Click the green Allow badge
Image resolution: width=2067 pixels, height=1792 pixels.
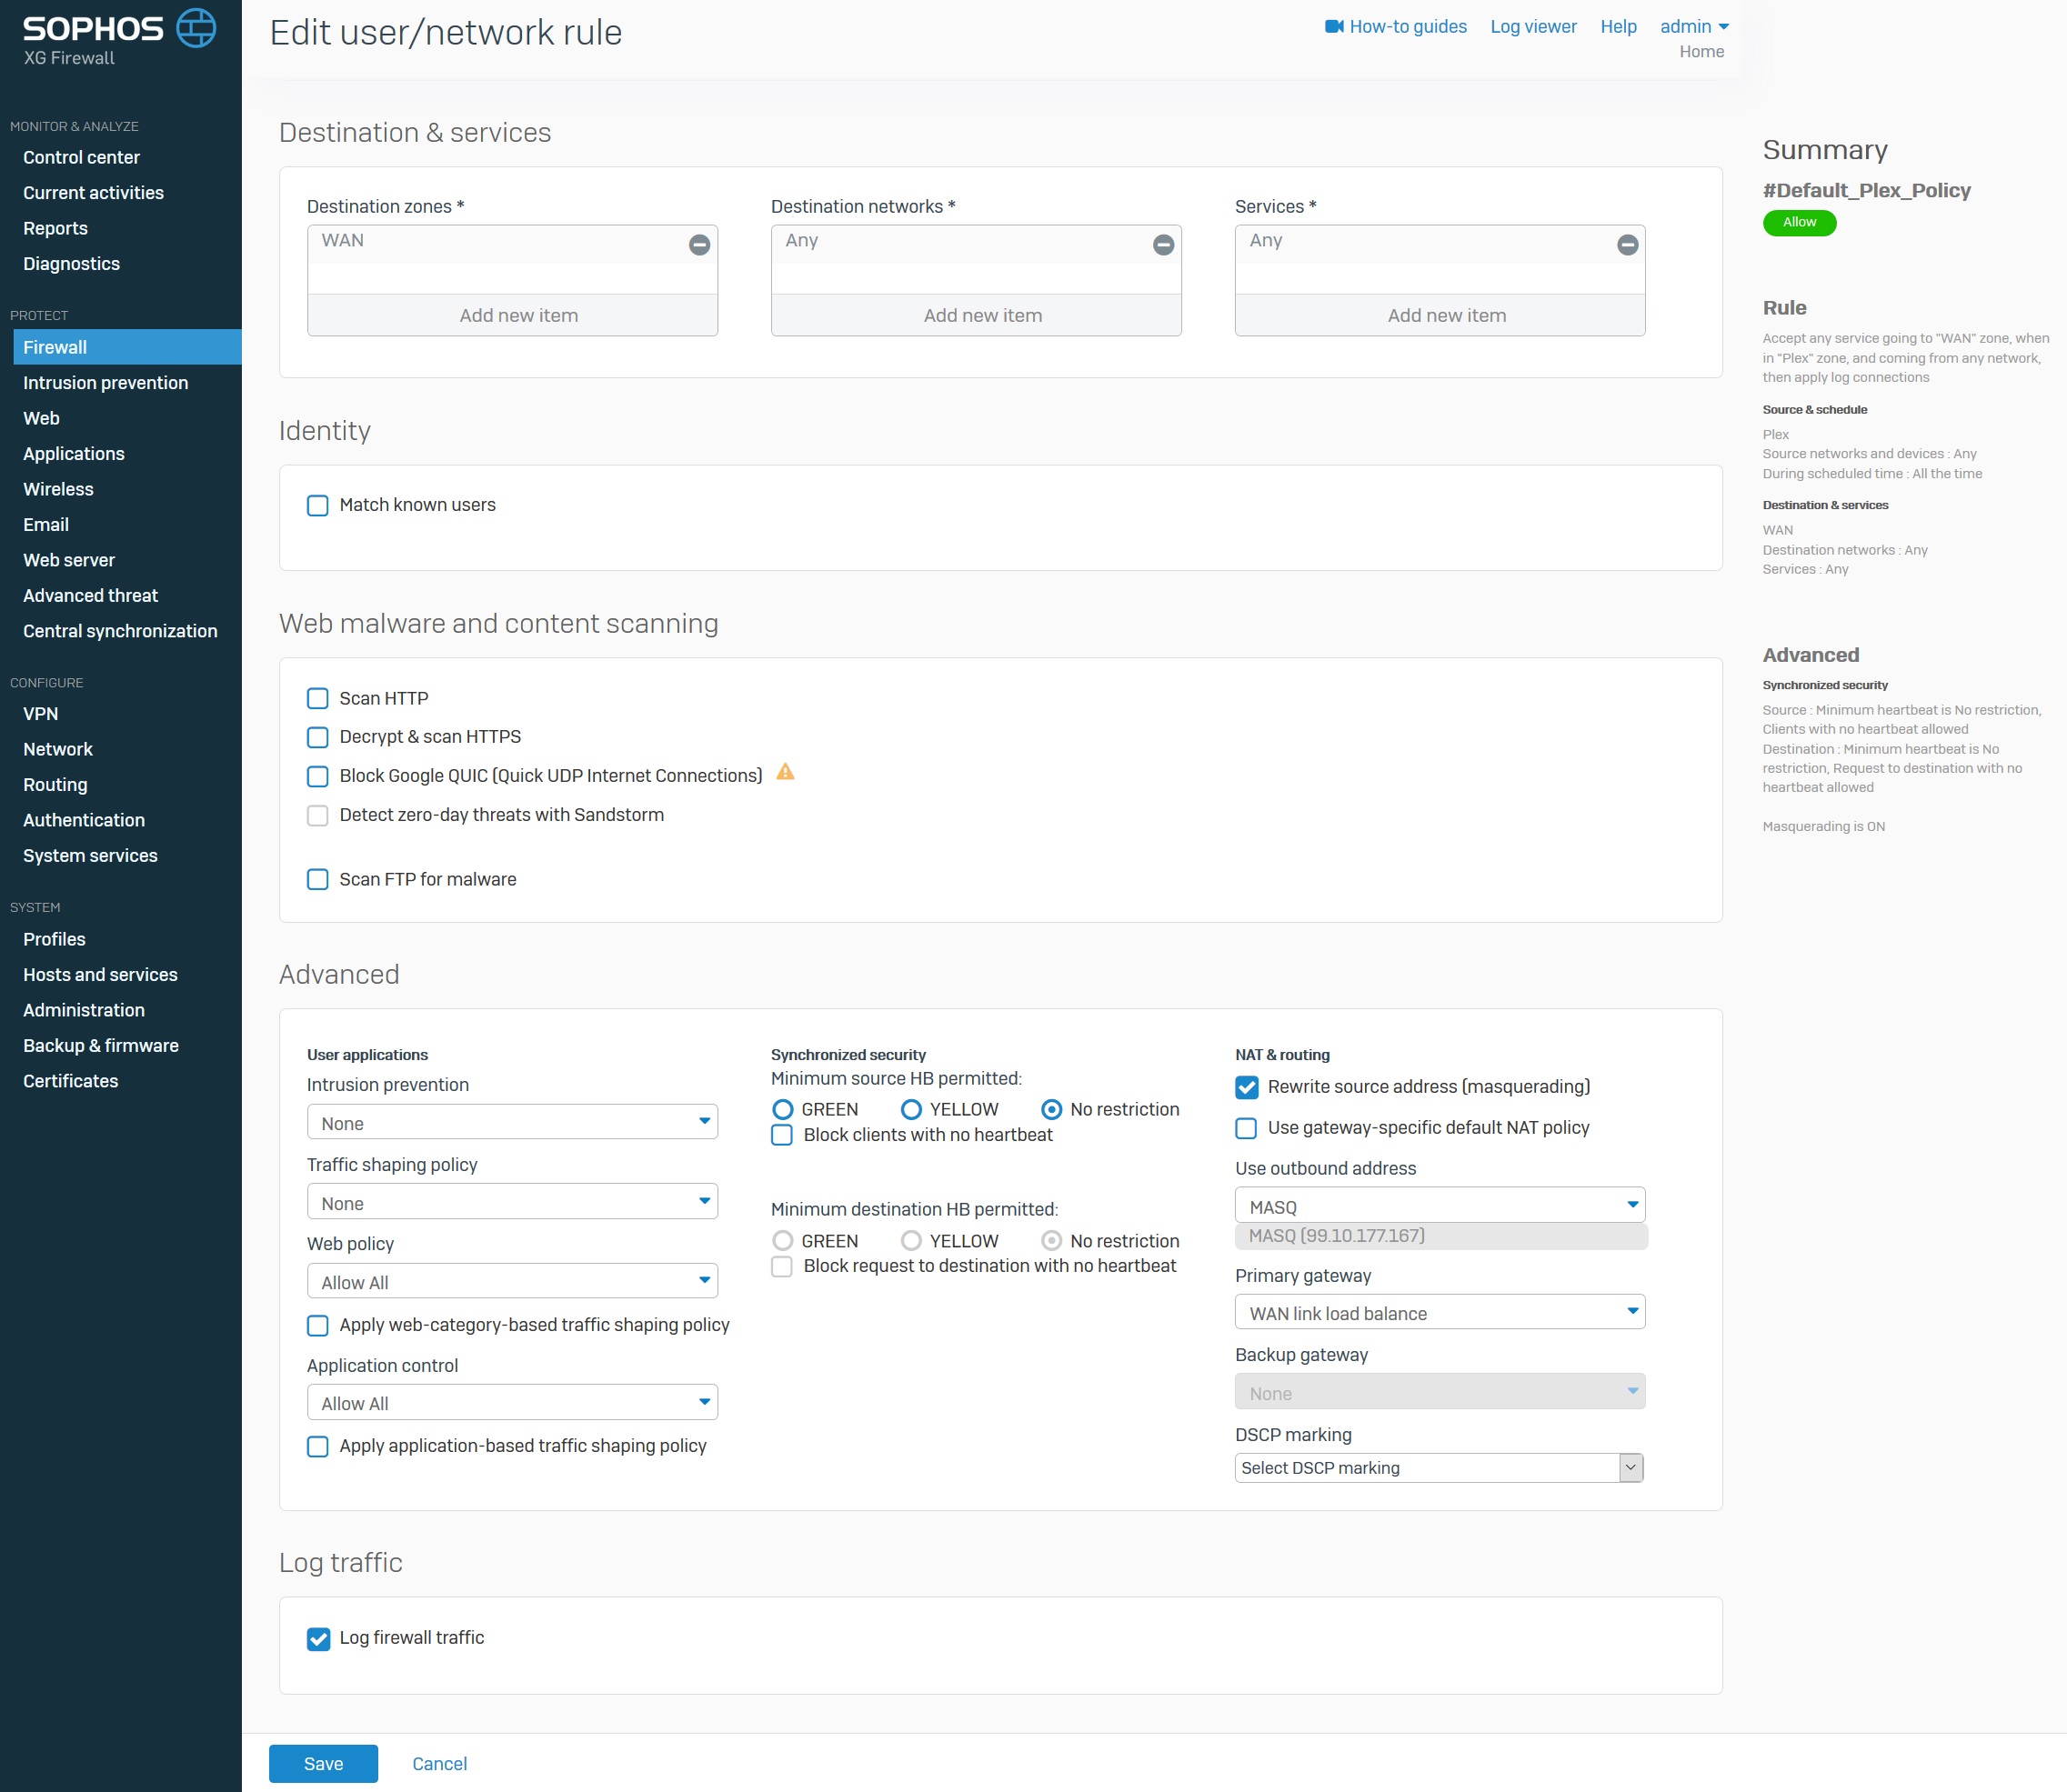coord(1798,222)
